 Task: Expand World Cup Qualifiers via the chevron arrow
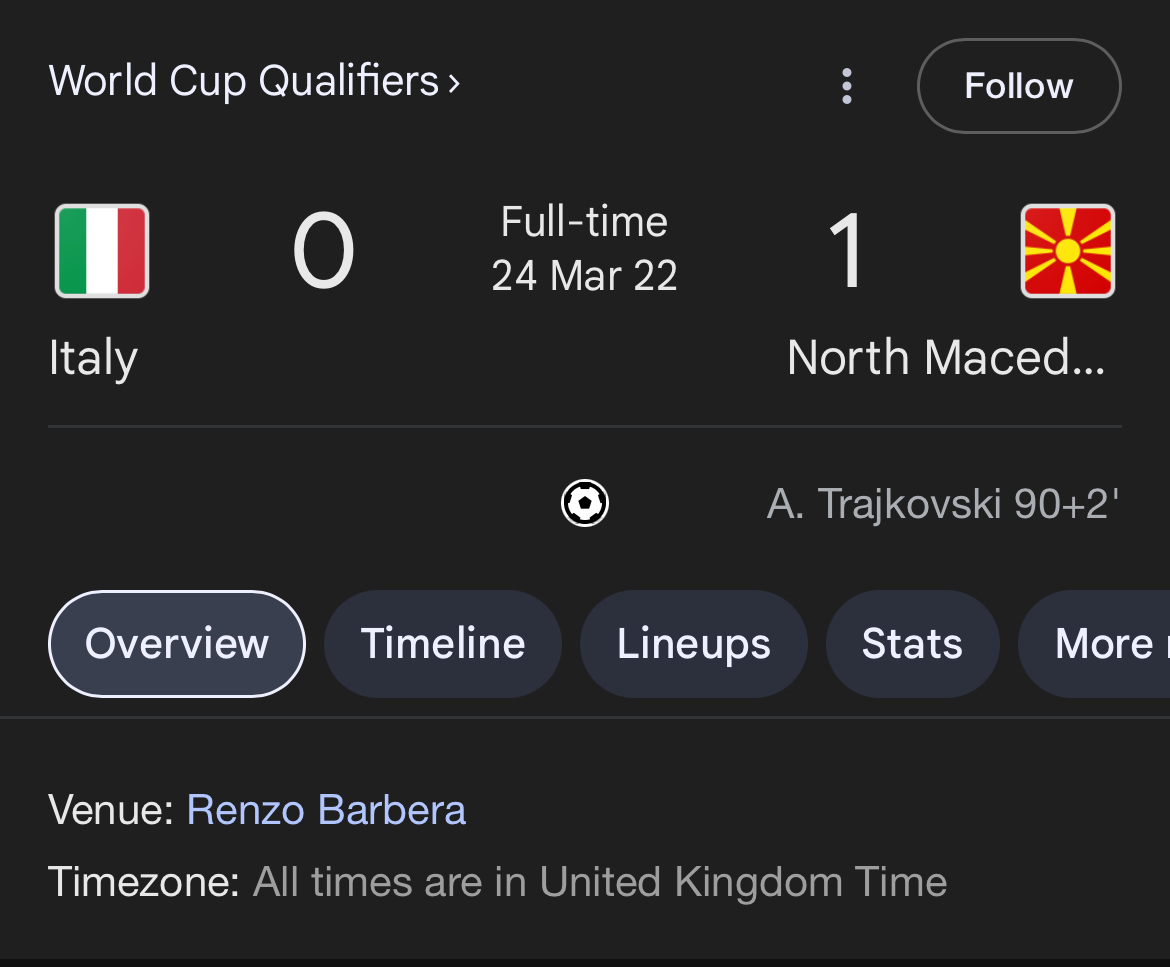coord(454,83)
